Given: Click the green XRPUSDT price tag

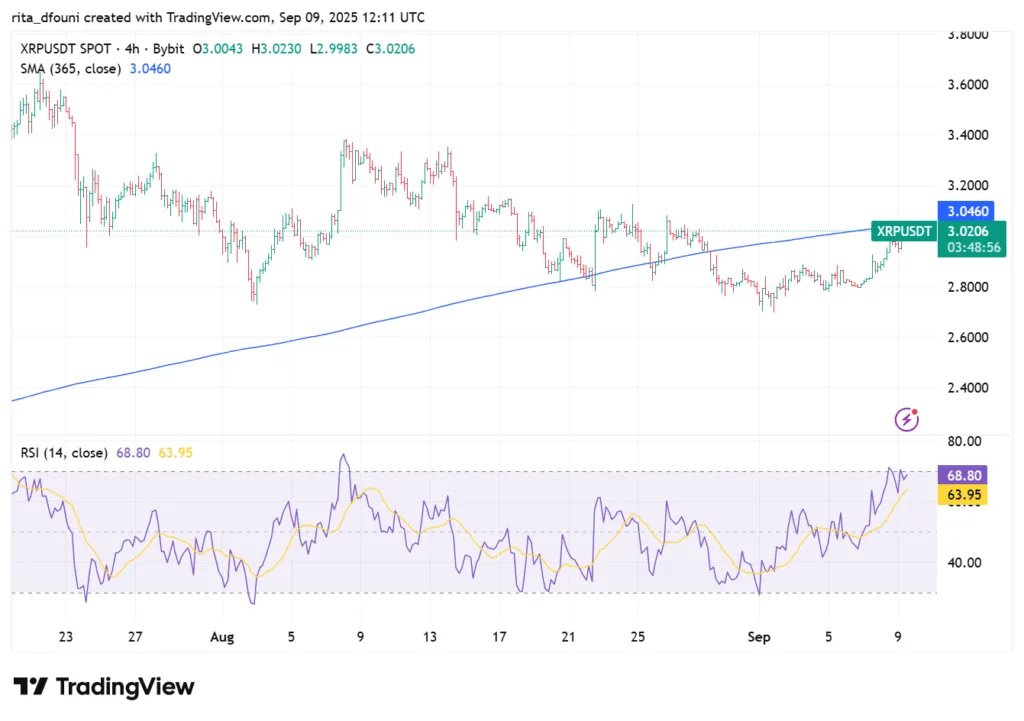Looking at the screenshot, I should pos(904,232).
